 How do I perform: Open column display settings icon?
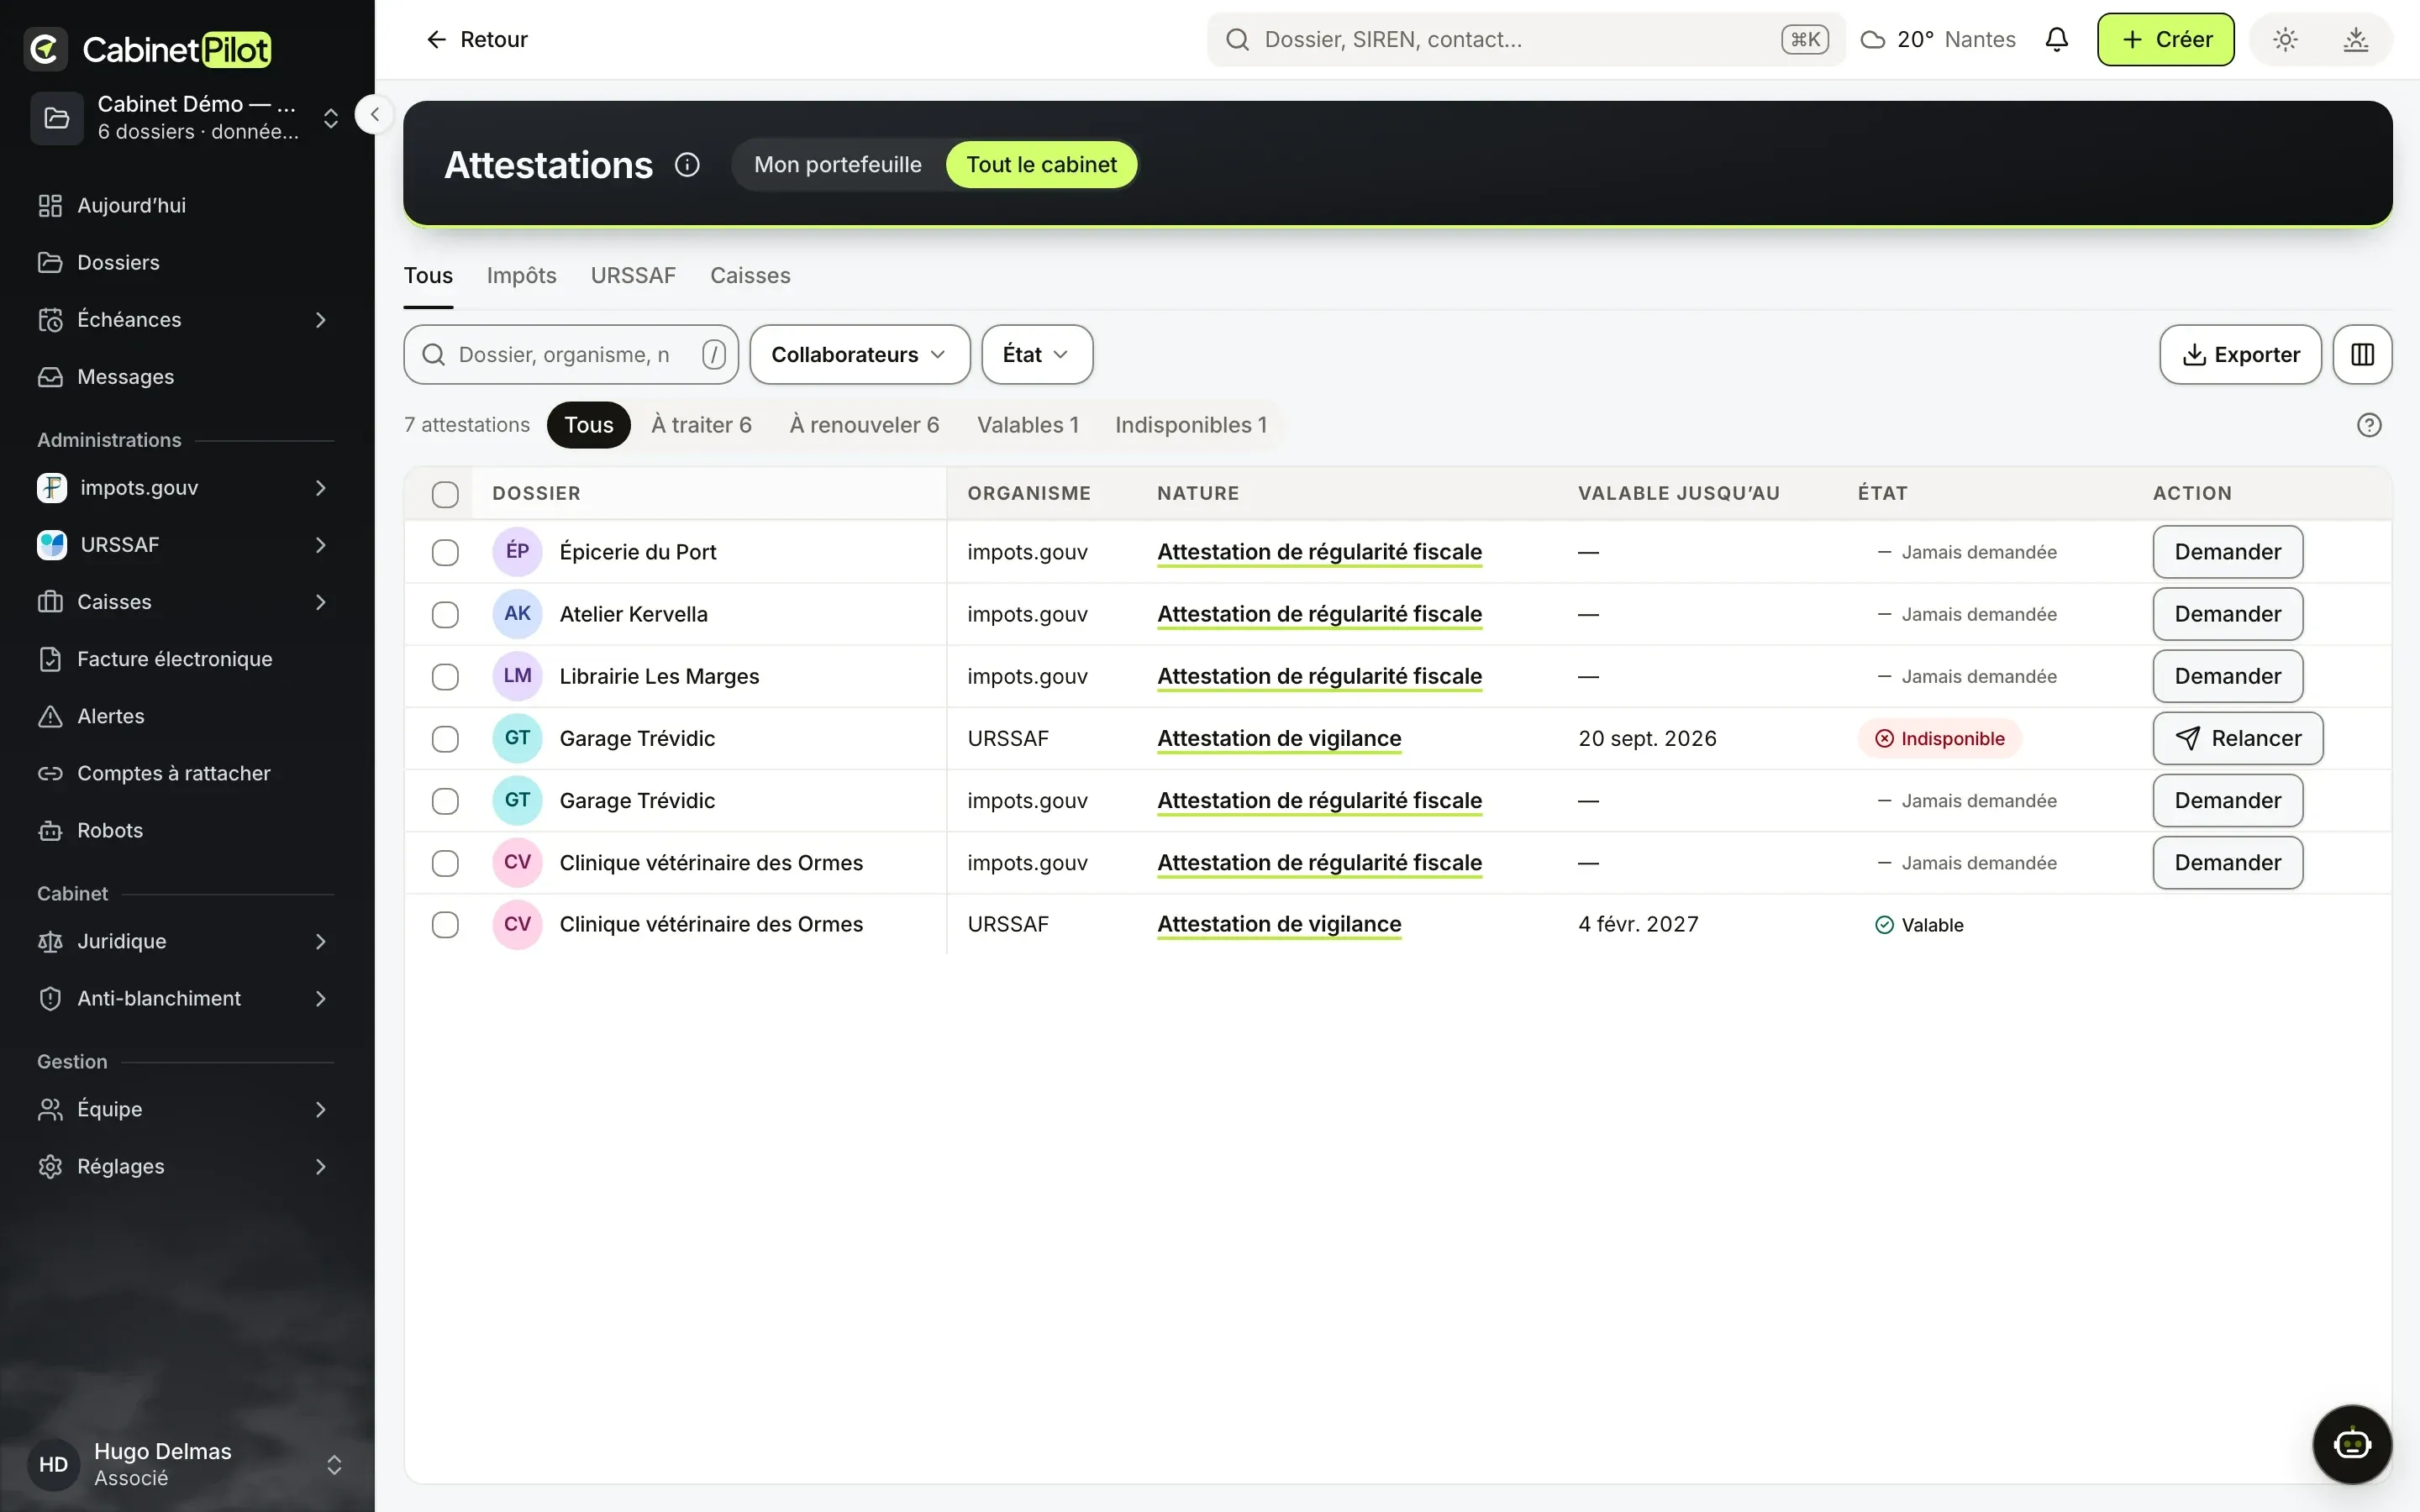2362,354
